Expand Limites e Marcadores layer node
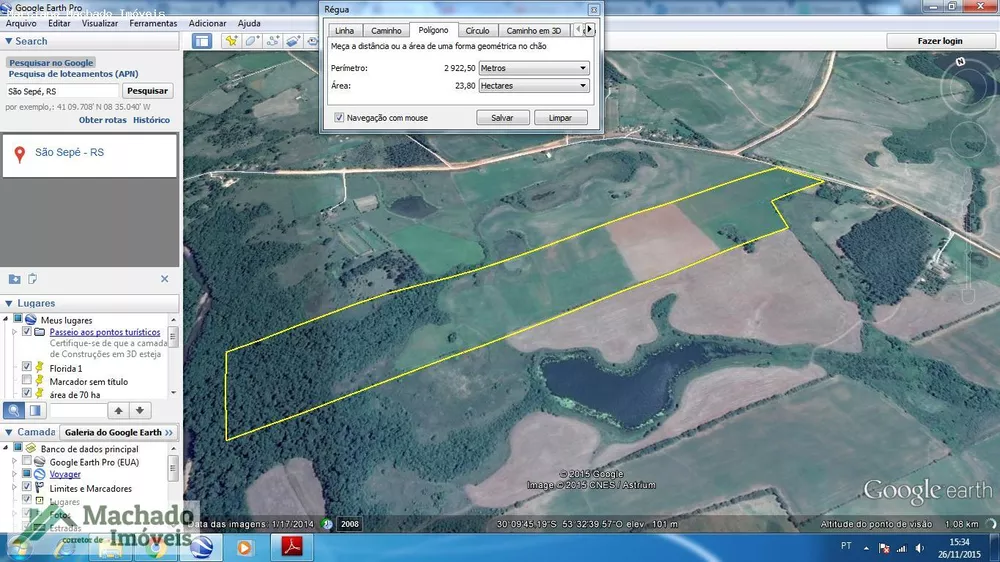This screenshot has height=562, width=1000. click(14, 487)
